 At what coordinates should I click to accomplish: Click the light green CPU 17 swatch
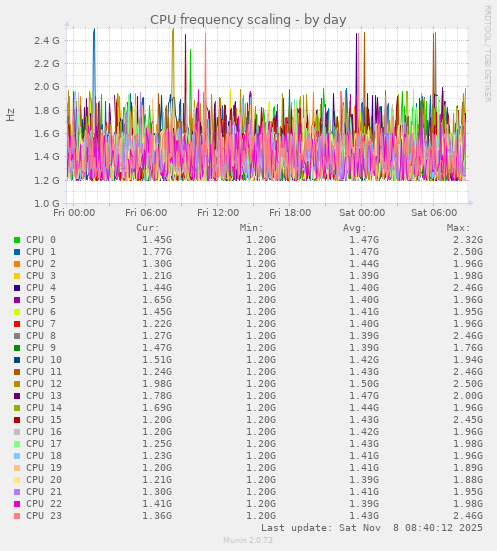tap(17, 444)
